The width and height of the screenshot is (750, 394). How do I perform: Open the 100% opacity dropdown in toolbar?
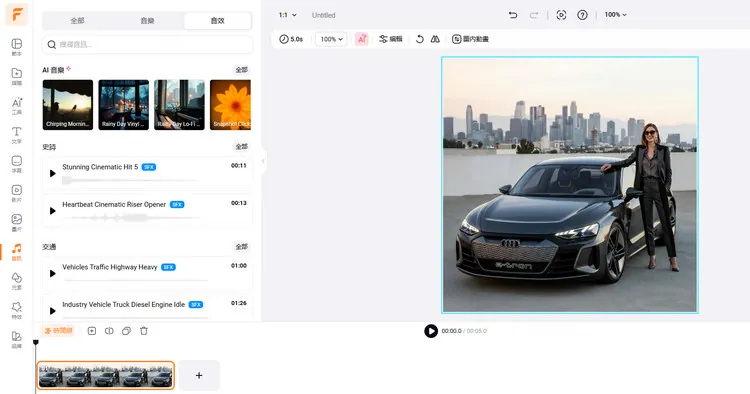pyautogui.click(x=331, y=39)
